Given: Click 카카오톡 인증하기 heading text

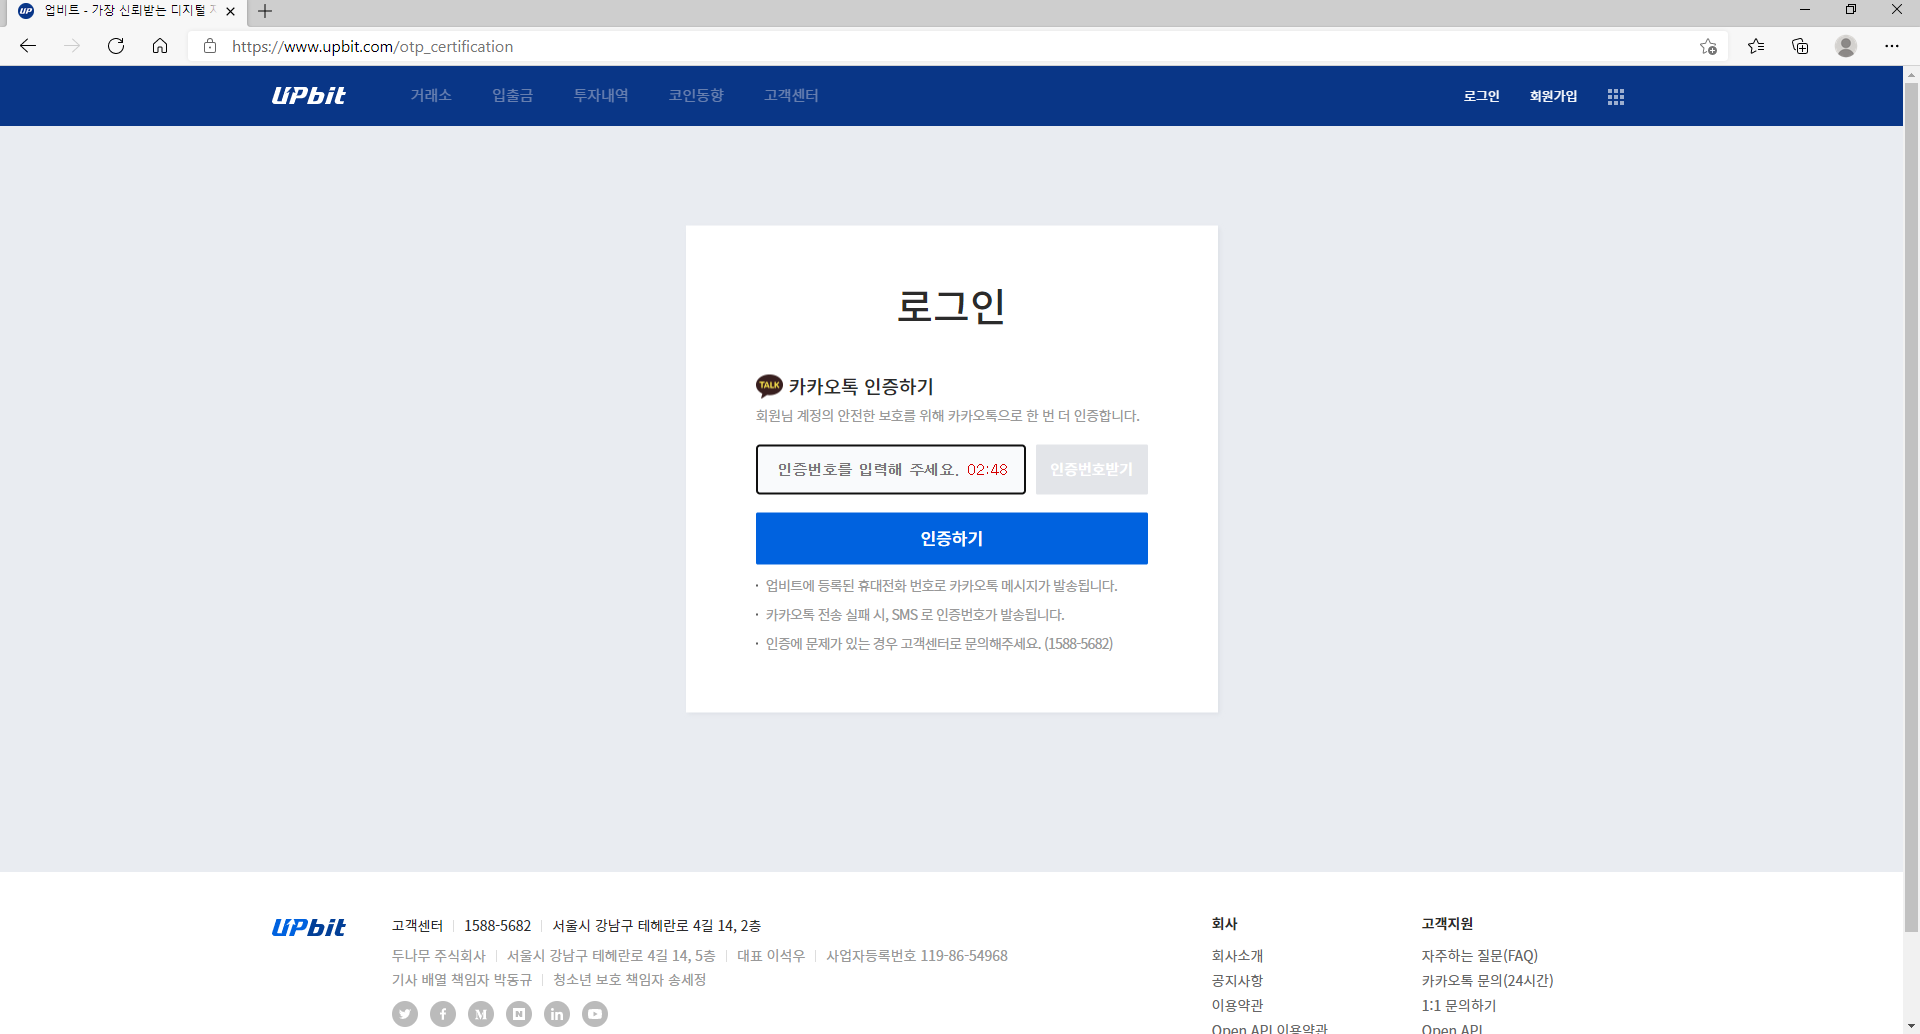Looking at the screenshot, I should (x=861, y=387).
